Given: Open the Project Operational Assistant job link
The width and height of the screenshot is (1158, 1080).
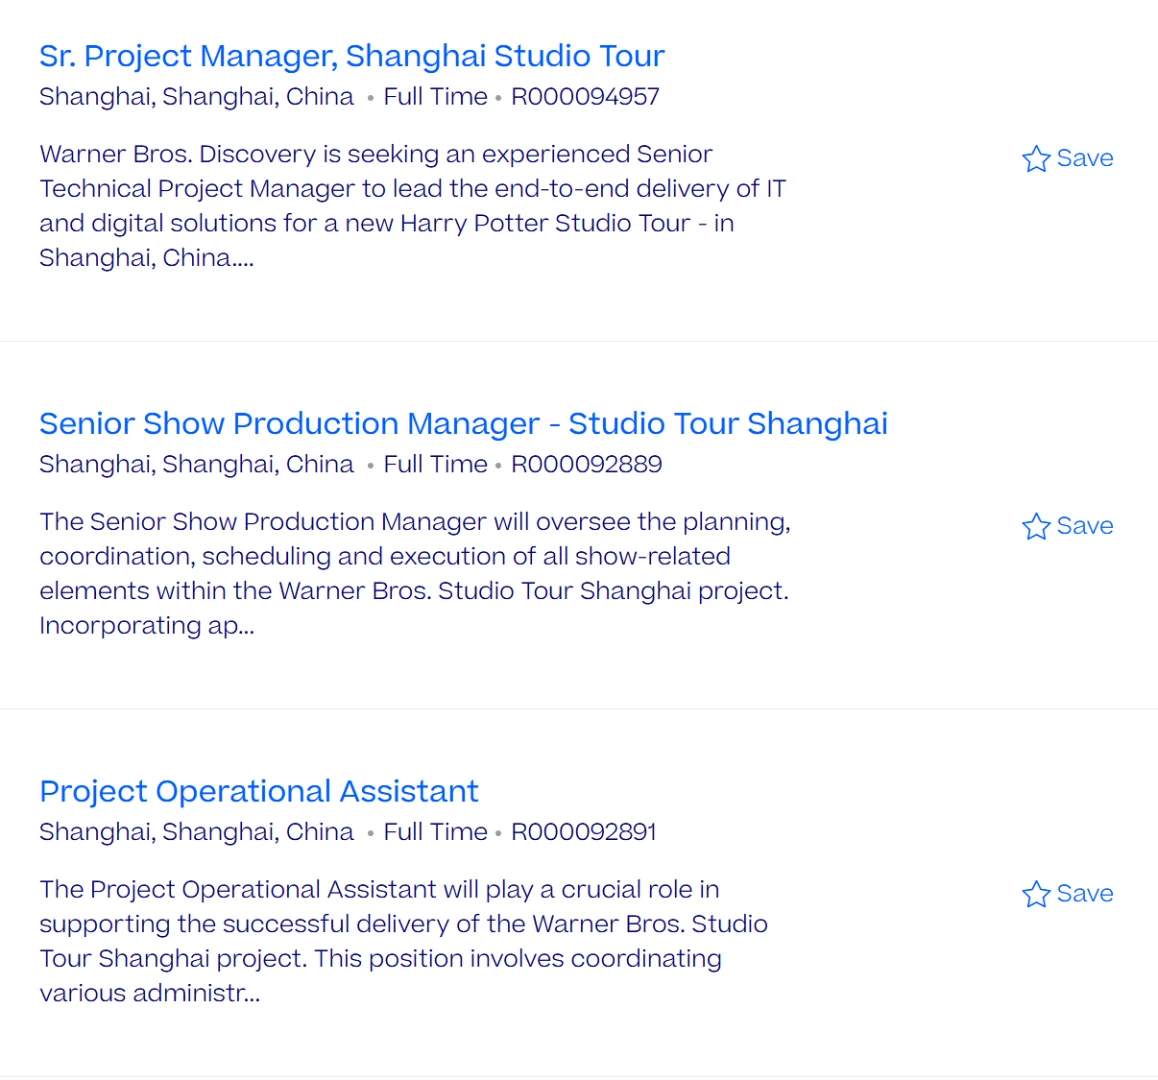Looking at the screenshot, I should (x=259, y=792).
